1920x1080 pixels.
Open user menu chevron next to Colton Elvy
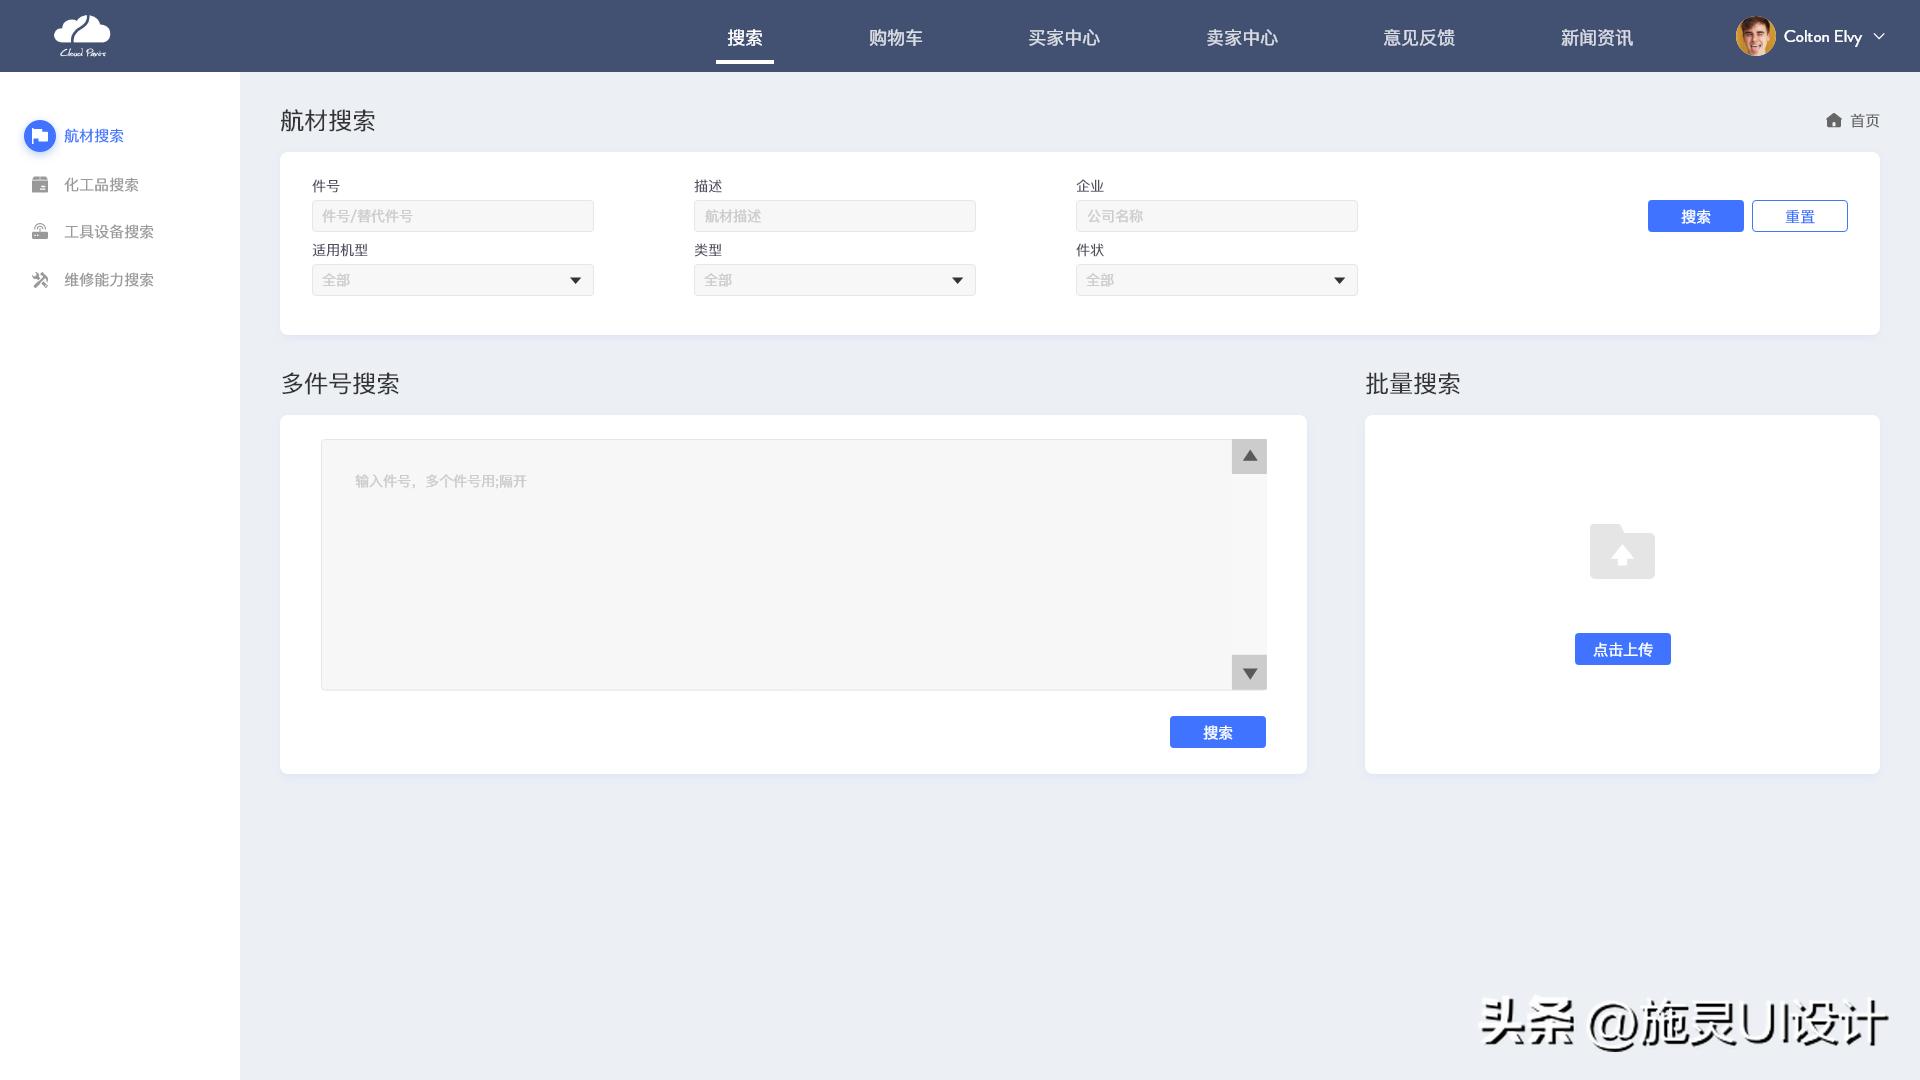[x=1879, y=37]
